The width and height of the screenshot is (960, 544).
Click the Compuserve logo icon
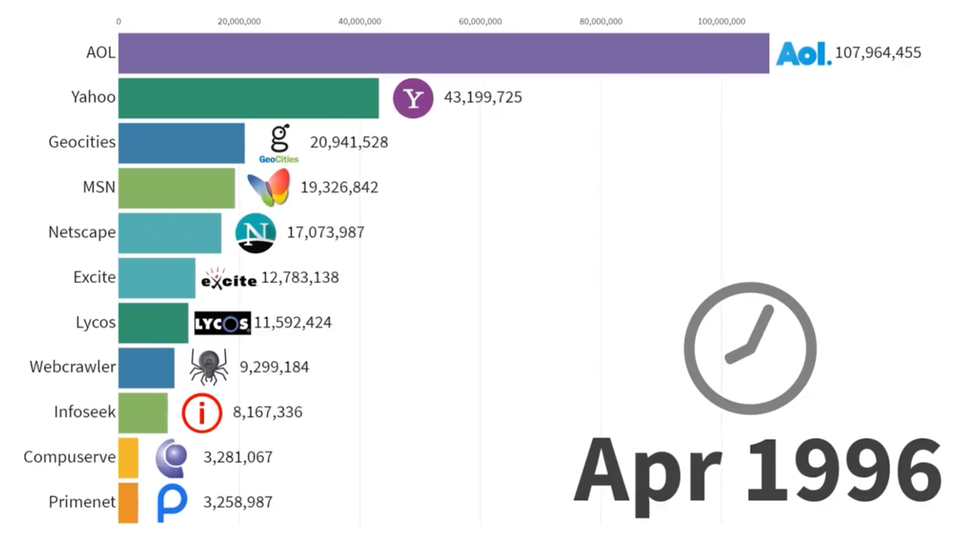pos(171,457)
